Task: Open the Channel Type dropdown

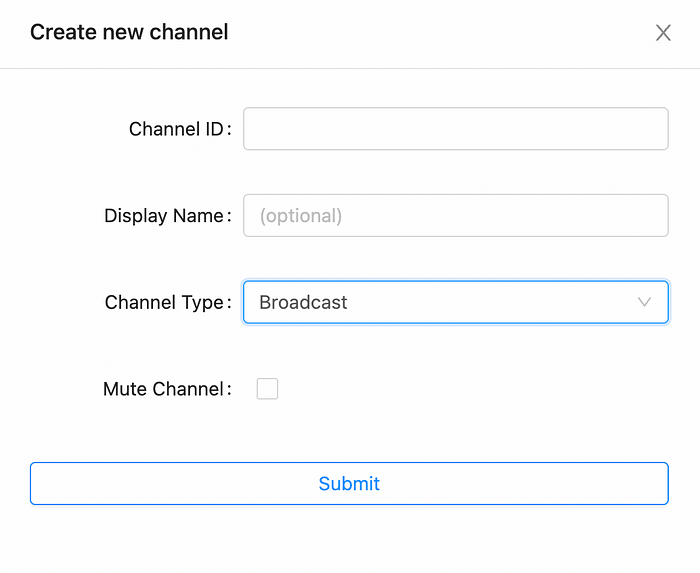Action: (x=455, y=302)
